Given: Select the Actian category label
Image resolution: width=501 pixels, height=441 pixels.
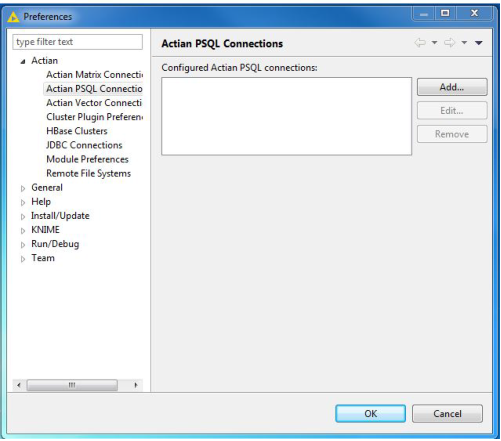Looking at the screenshot, I should pyautogui.click(x=45, y=61).
